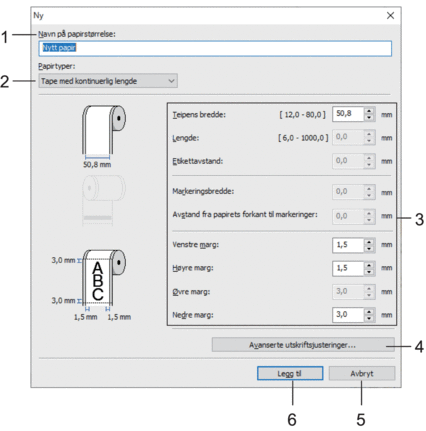This screenshot has width=426, height=431.
Task: Click the Venstre marg value field
Action: [x=348, y=245]
